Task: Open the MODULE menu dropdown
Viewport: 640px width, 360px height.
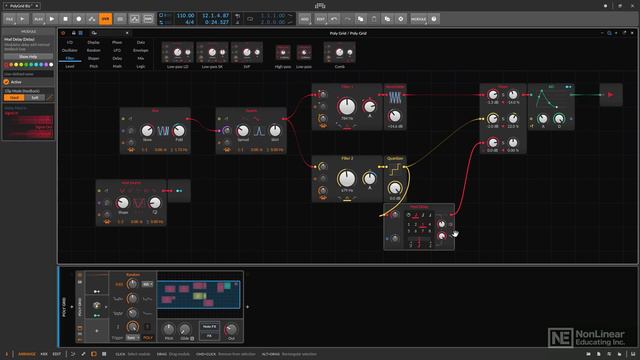Action: (x=418, y=19)
